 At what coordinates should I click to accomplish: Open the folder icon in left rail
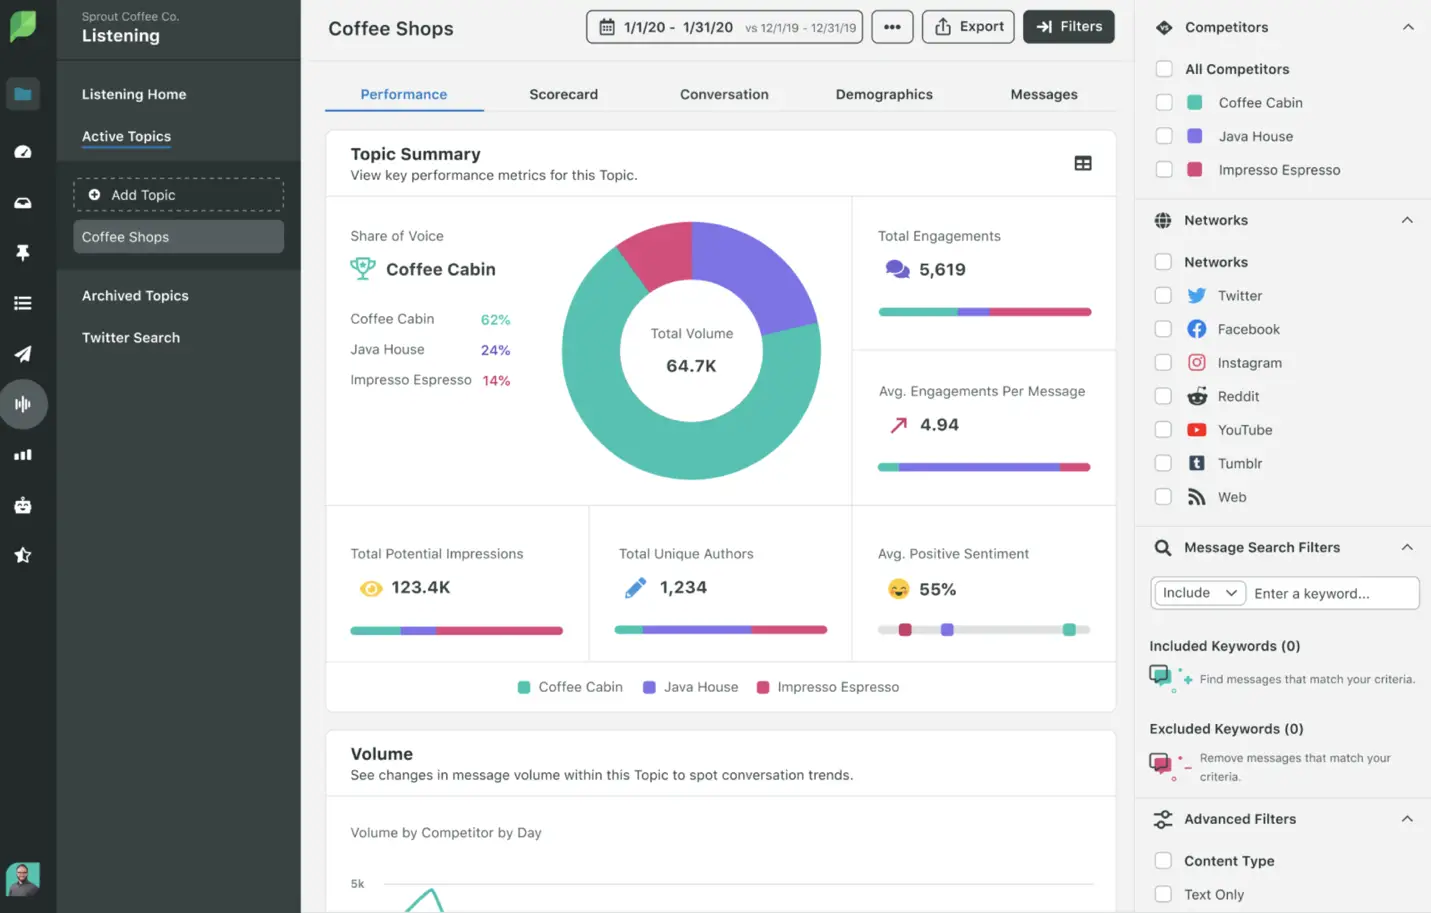coord(22,94)
